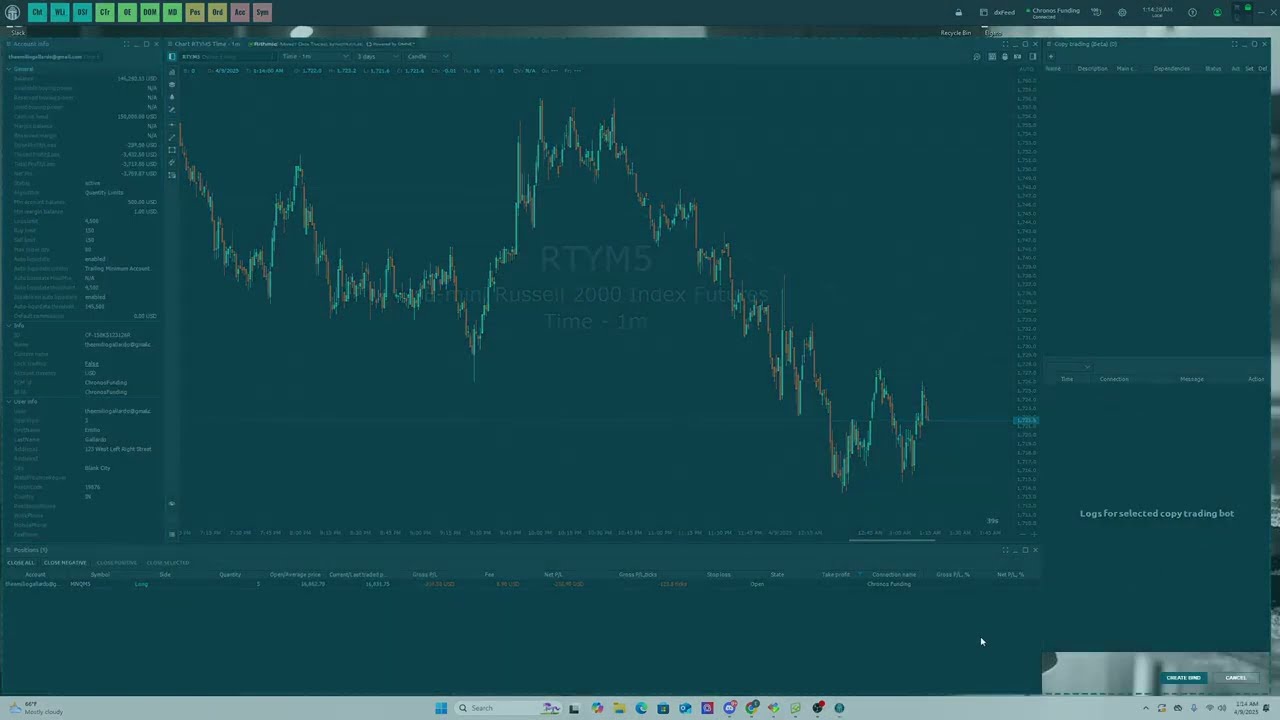Open the settings gear icon
1280x720 pixels.
pos(1122,12)
